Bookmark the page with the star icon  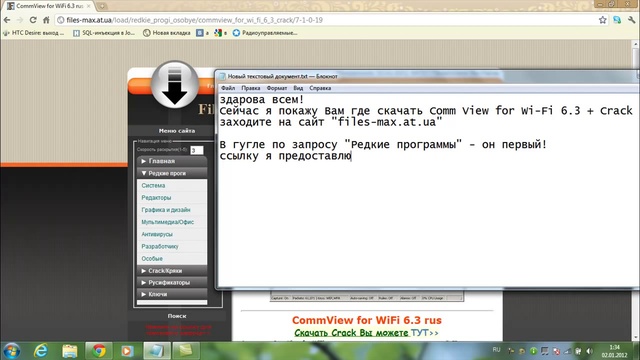coord(602,20)
